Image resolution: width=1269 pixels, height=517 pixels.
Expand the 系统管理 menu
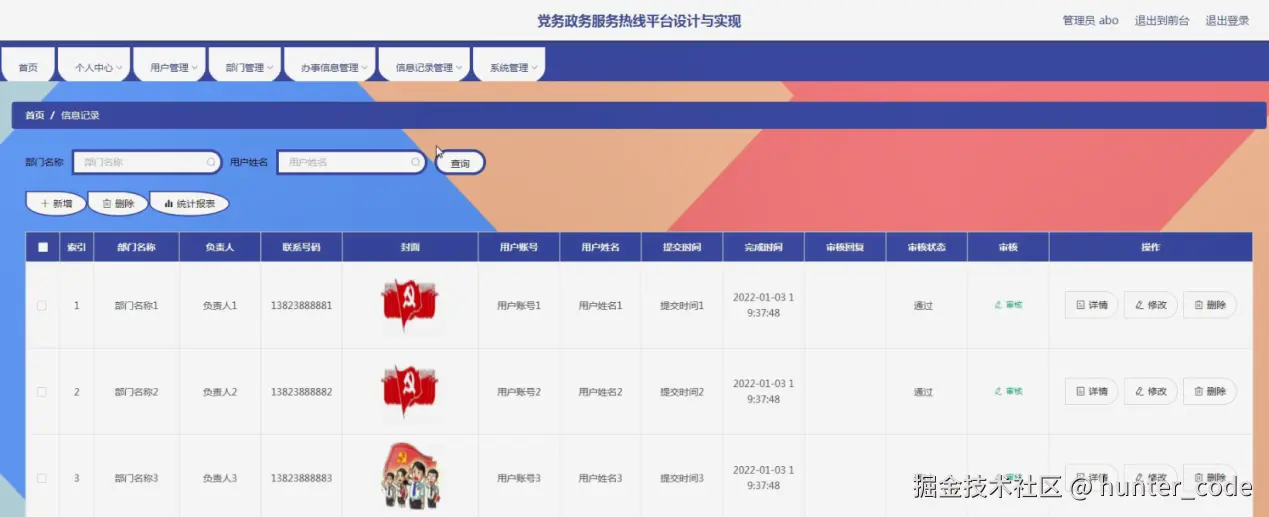click(x=509, y=66)
